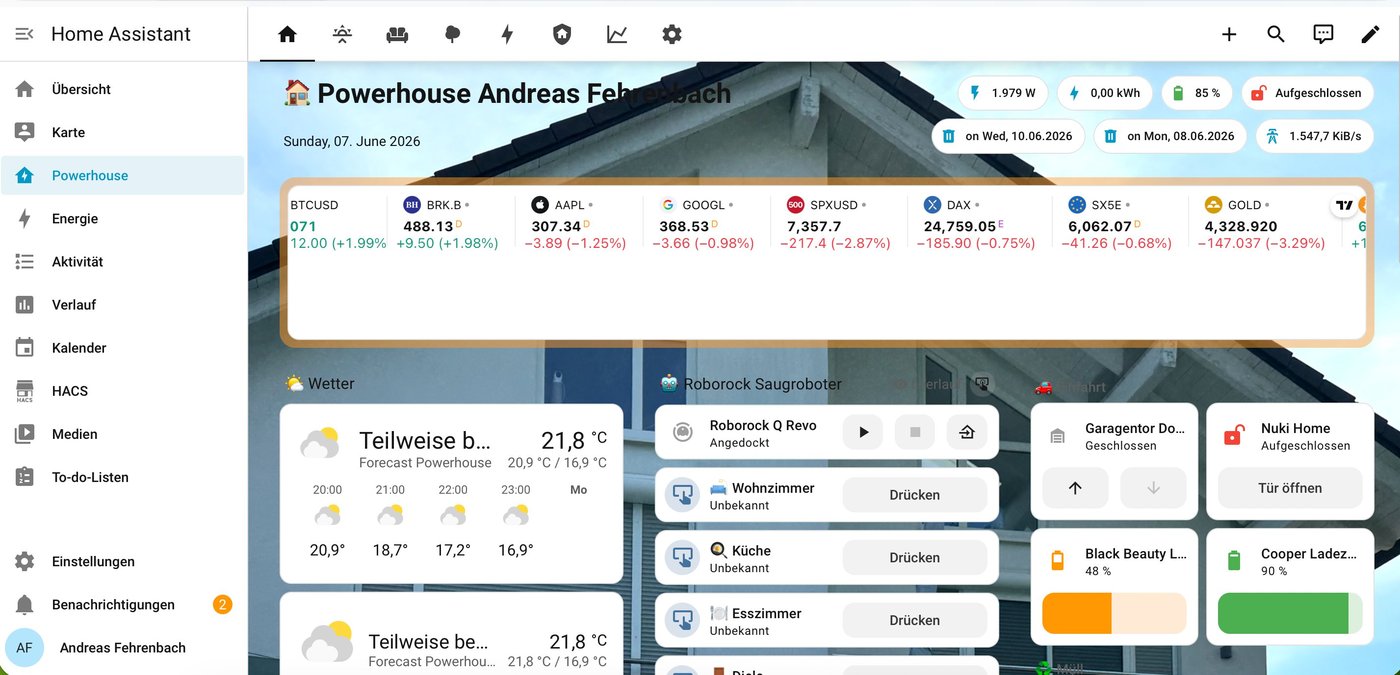Click Drücken for Wohnzimmer
Image resolution: width=1400 pixels, height=675 pixels.
[x=915, y=495]
